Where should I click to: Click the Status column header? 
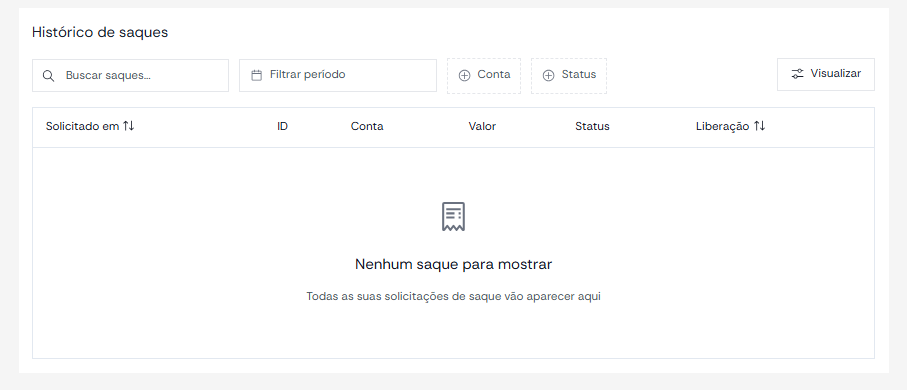pos(592,126)
